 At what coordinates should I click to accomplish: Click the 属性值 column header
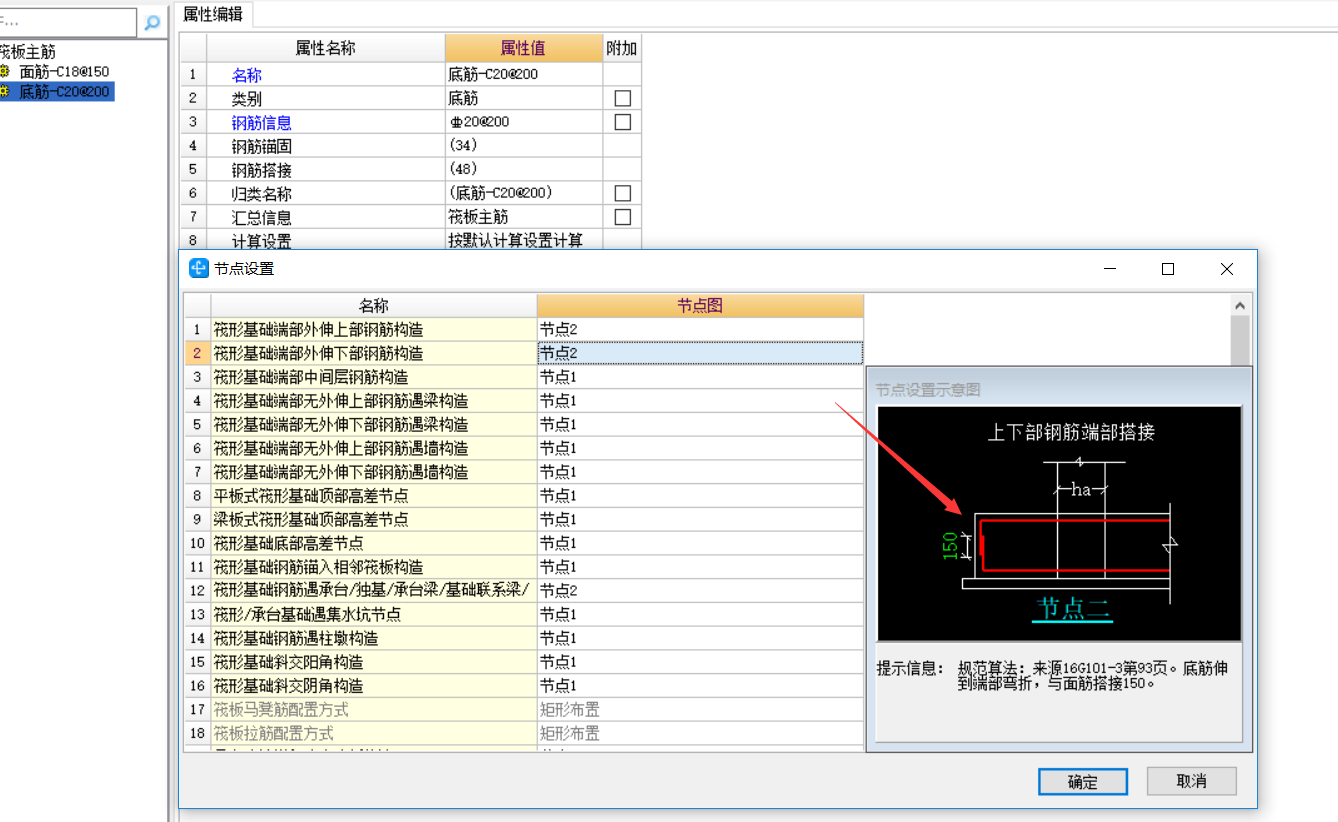pyautogui.click(x=523, y=48)
